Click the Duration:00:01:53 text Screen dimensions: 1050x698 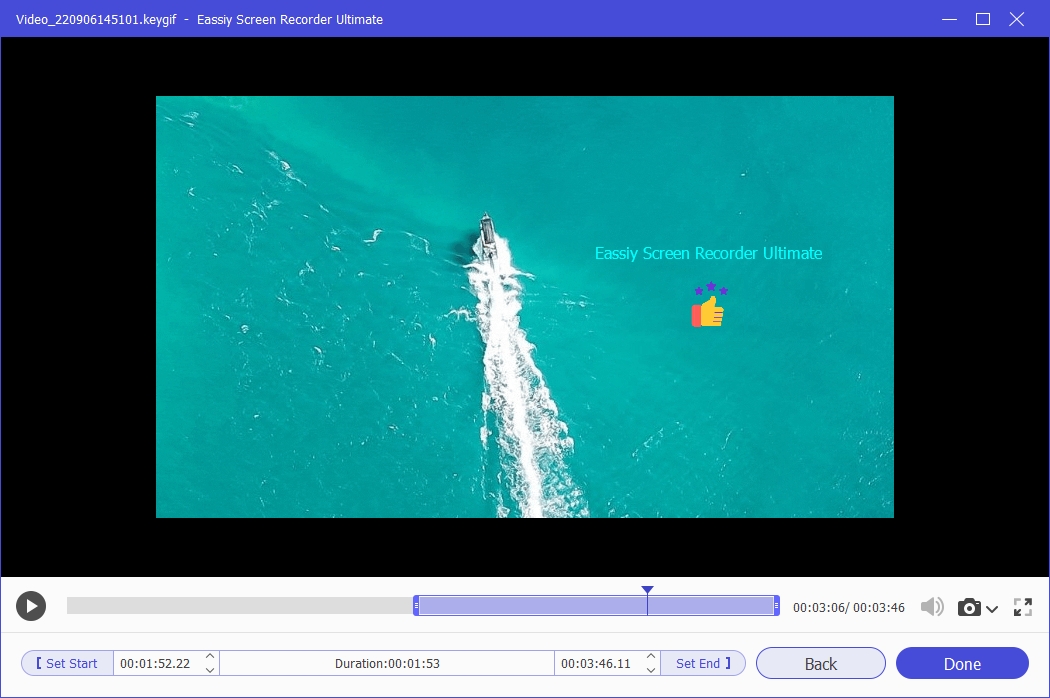(387, 663)
